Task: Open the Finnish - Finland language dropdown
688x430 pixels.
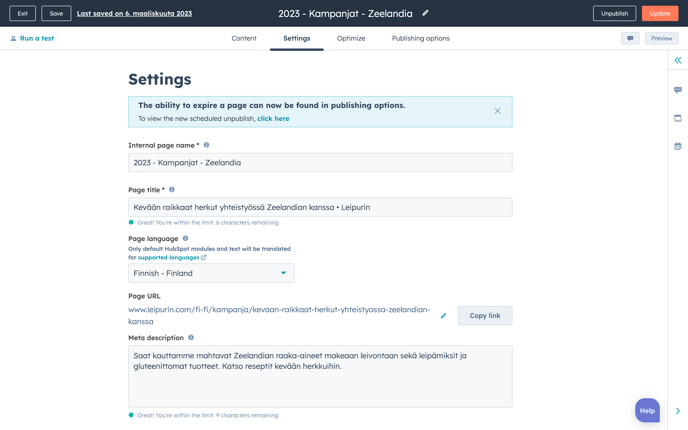Action: pos(211,273)
